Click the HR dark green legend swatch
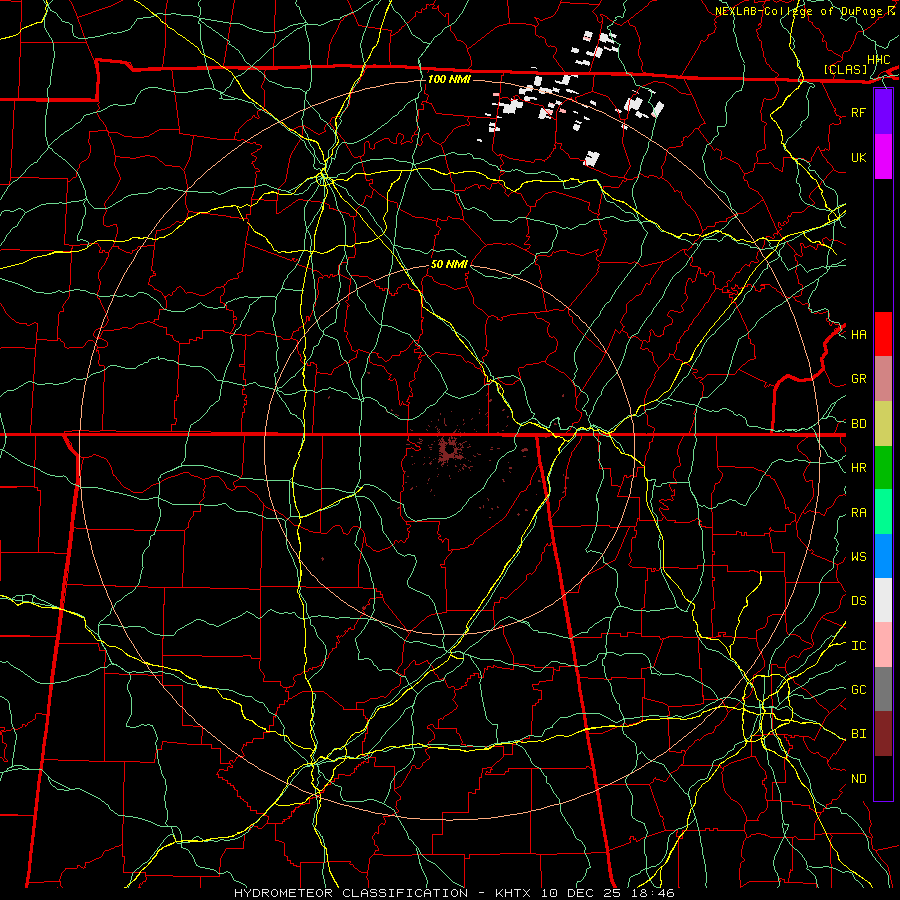Screen dimensions: 900x900 point(883,468)
